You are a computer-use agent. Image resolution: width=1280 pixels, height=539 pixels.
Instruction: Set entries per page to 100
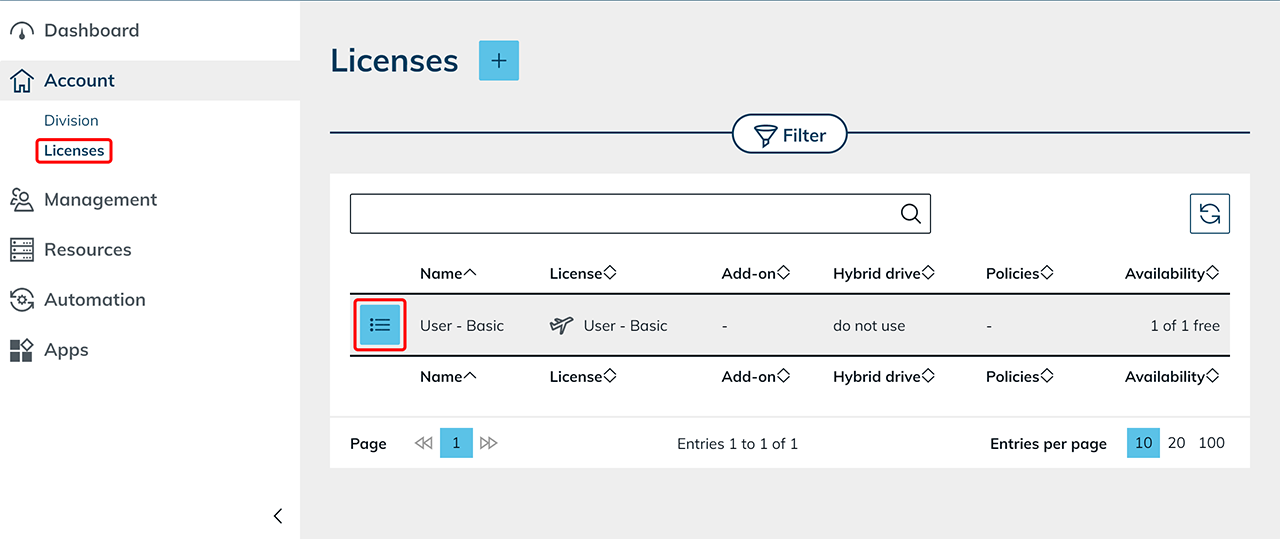pyautogui.click(x=1211, y=443)
